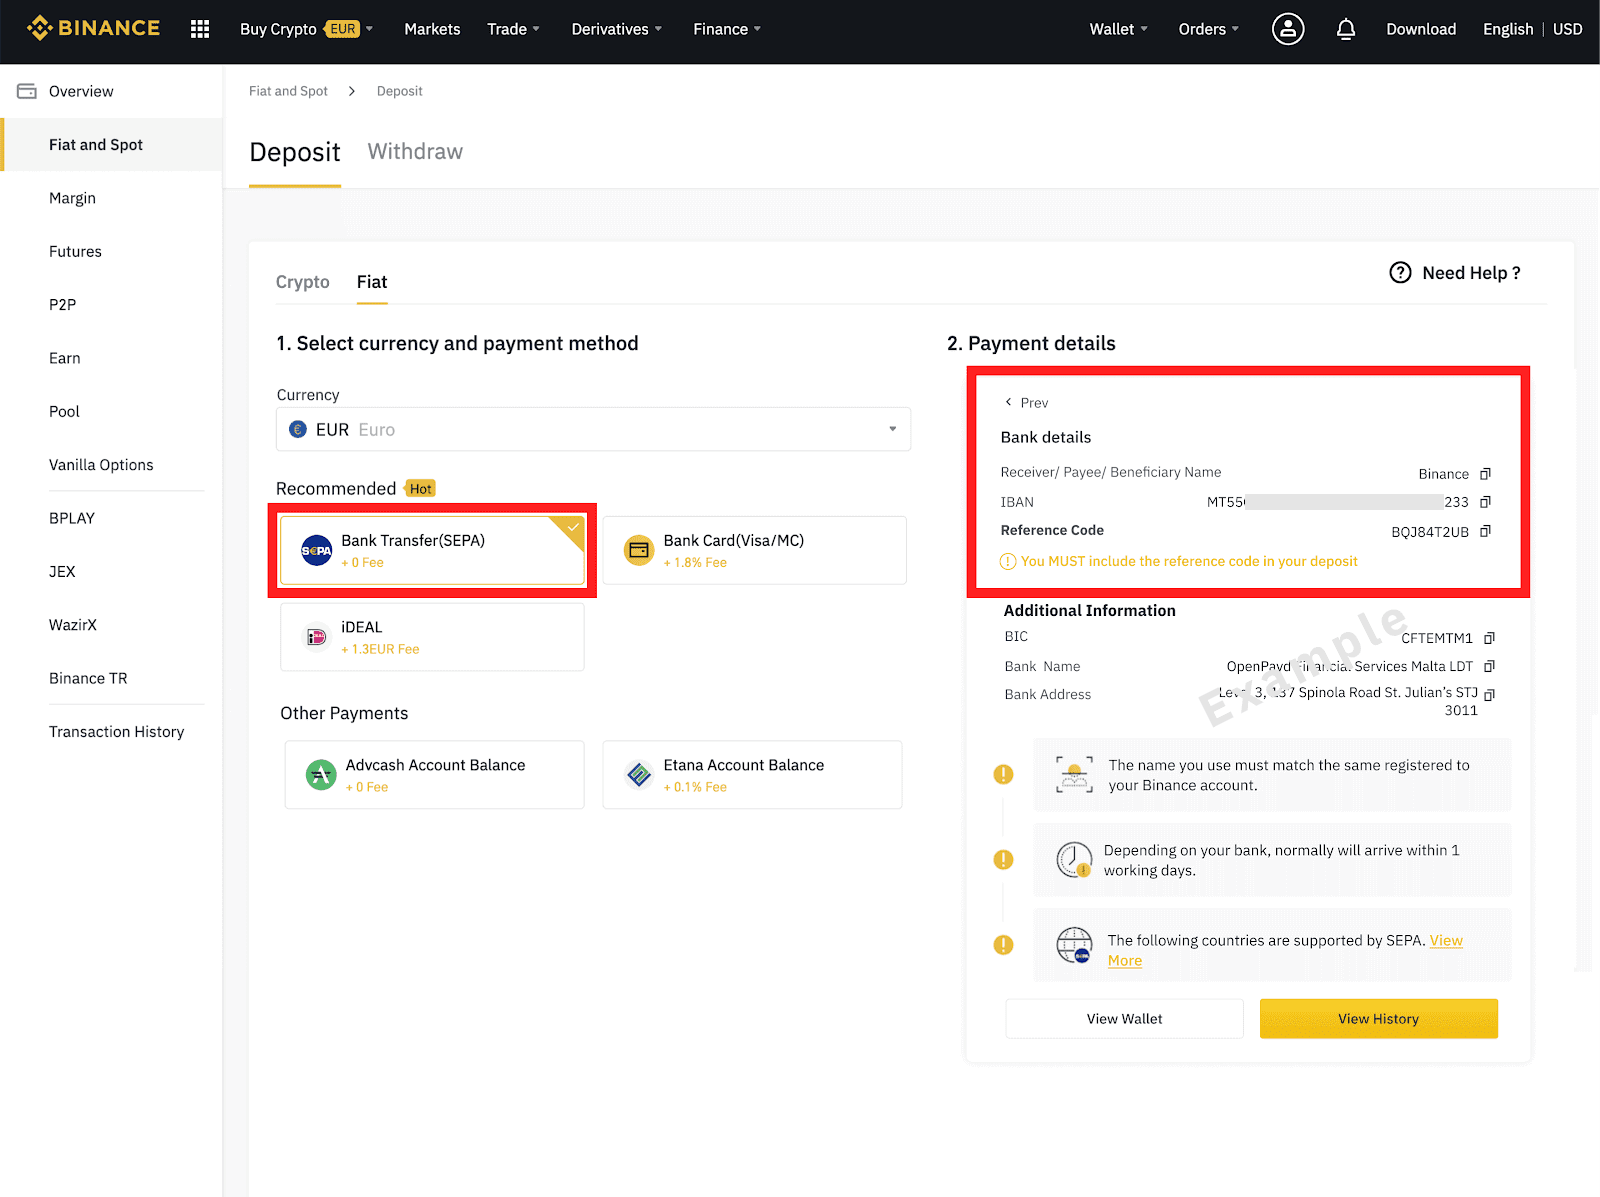Expand the Buy Crypto dropdown
The image size is (1600, 1197).
coord(306,29)
